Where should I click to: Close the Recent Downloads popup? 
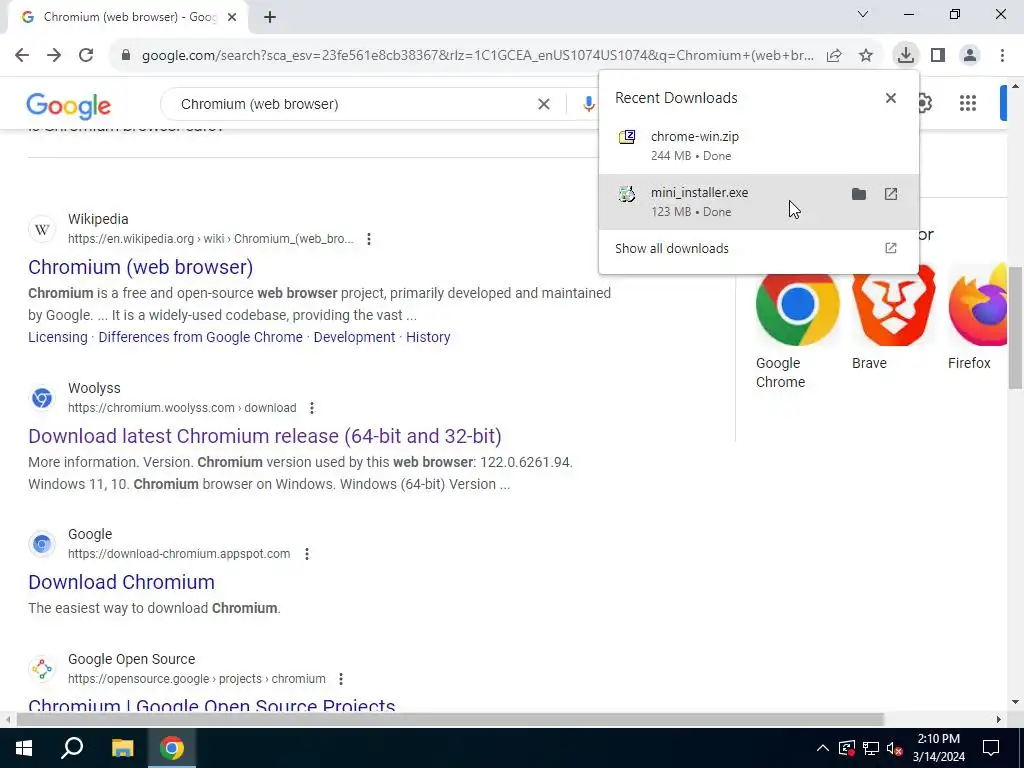(x=891, y=98)
